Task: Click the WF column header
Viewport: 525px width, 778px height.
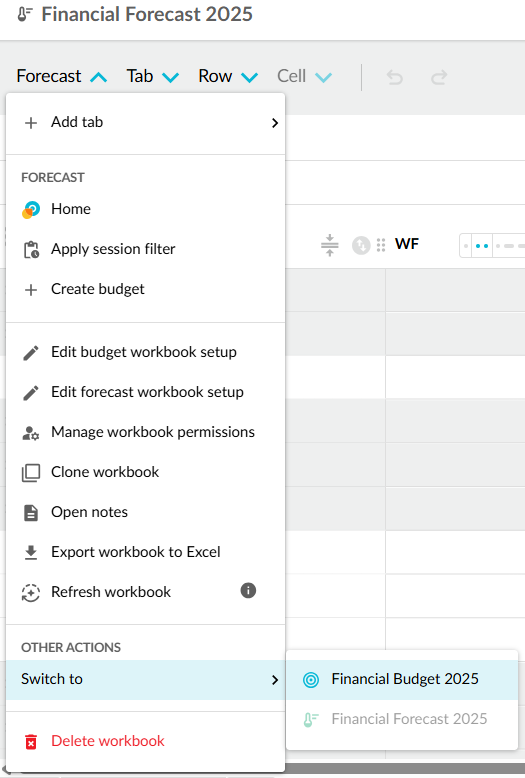Action: click(407, 244)
